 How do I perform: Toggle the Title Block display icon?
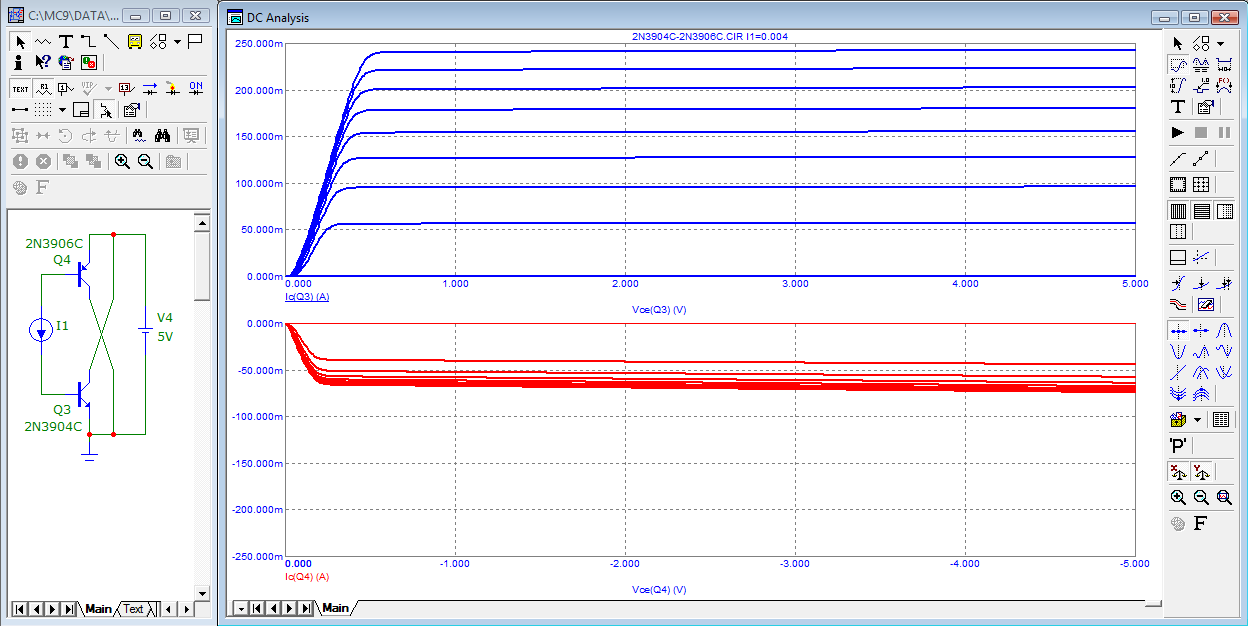coord(82,109)
